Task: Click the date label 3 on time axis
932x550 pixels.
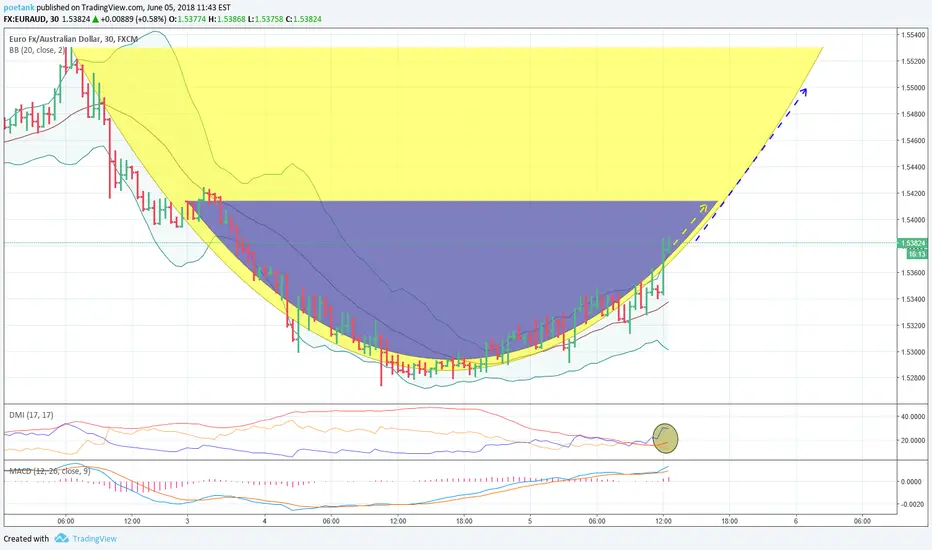Action: click(x=187, y=521)
